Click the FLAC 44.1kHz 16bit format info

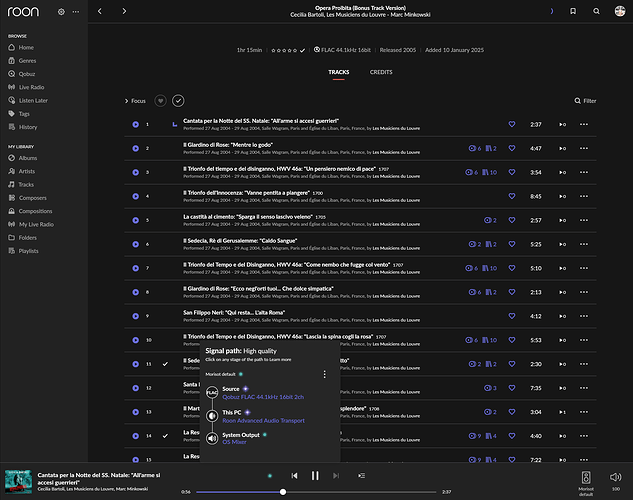tap(342, 50)
